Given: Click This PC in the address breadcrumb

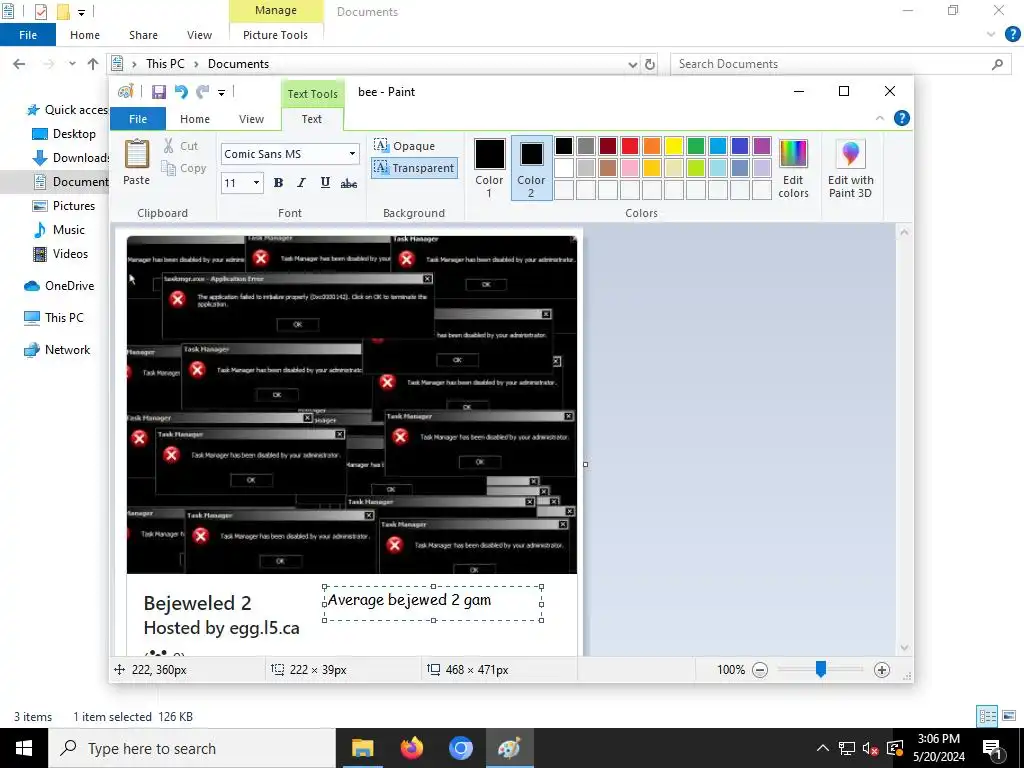Looking at the screenshot, I should click(x=165, y=64).
